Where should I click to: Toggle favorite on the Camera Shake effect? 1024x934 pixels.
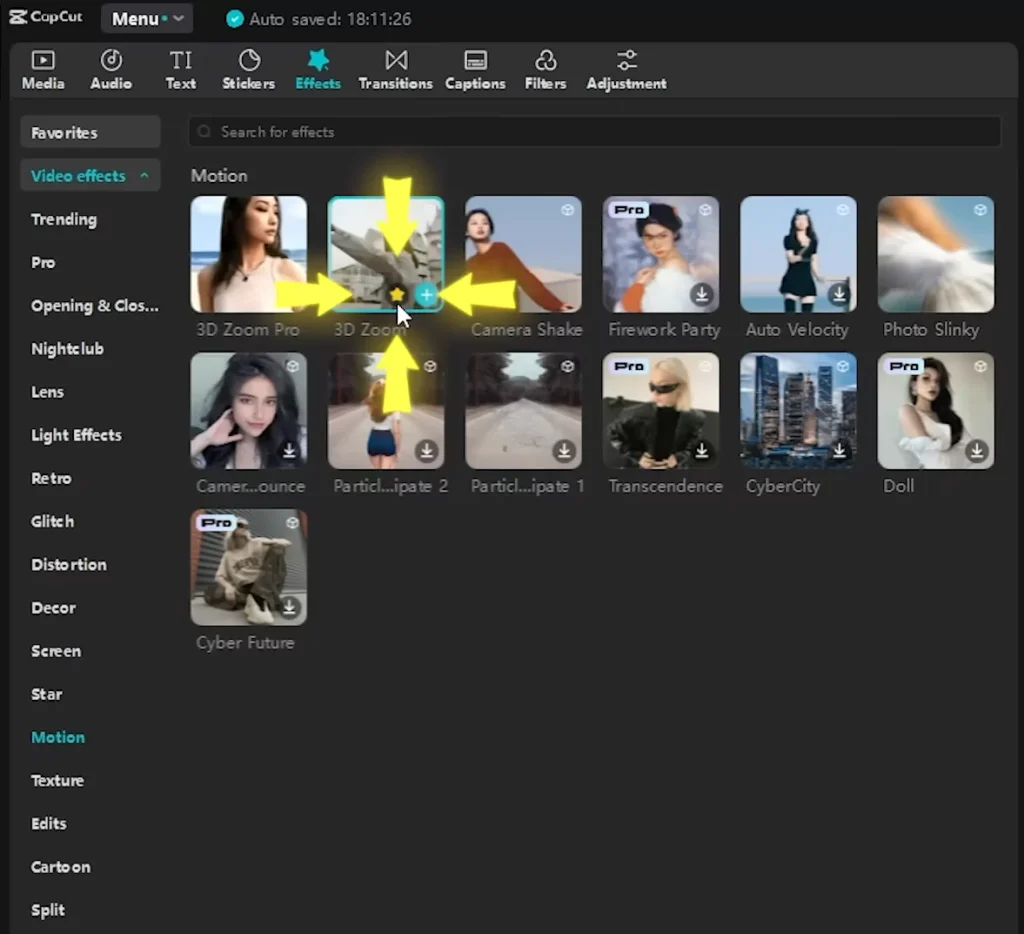pos(568,210)
